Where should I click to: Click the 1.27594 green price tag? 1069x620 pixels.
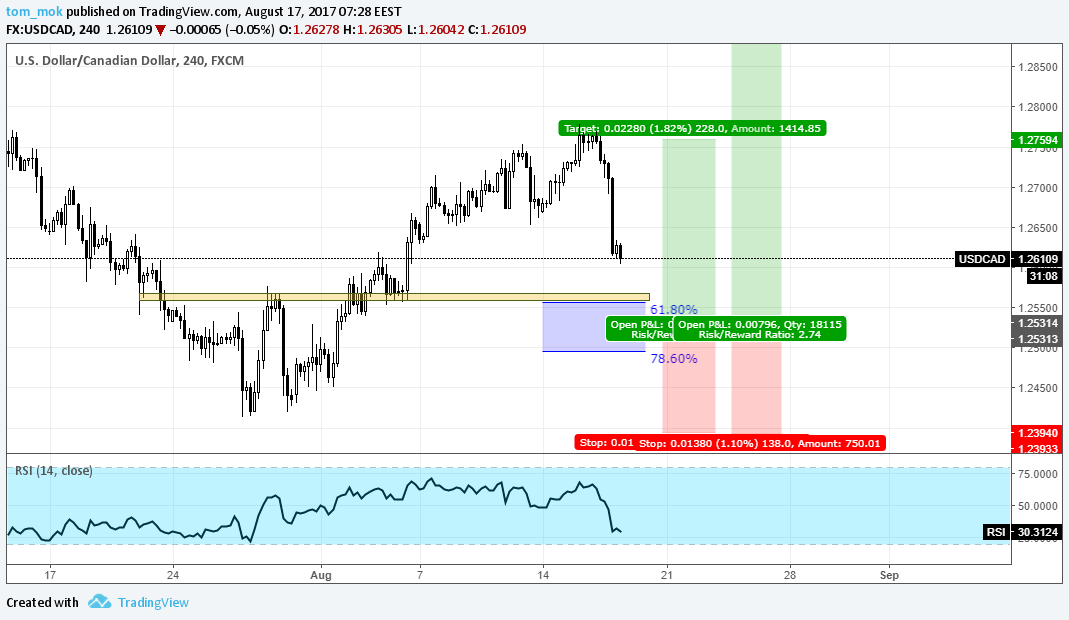click(x=1038, y=140)
